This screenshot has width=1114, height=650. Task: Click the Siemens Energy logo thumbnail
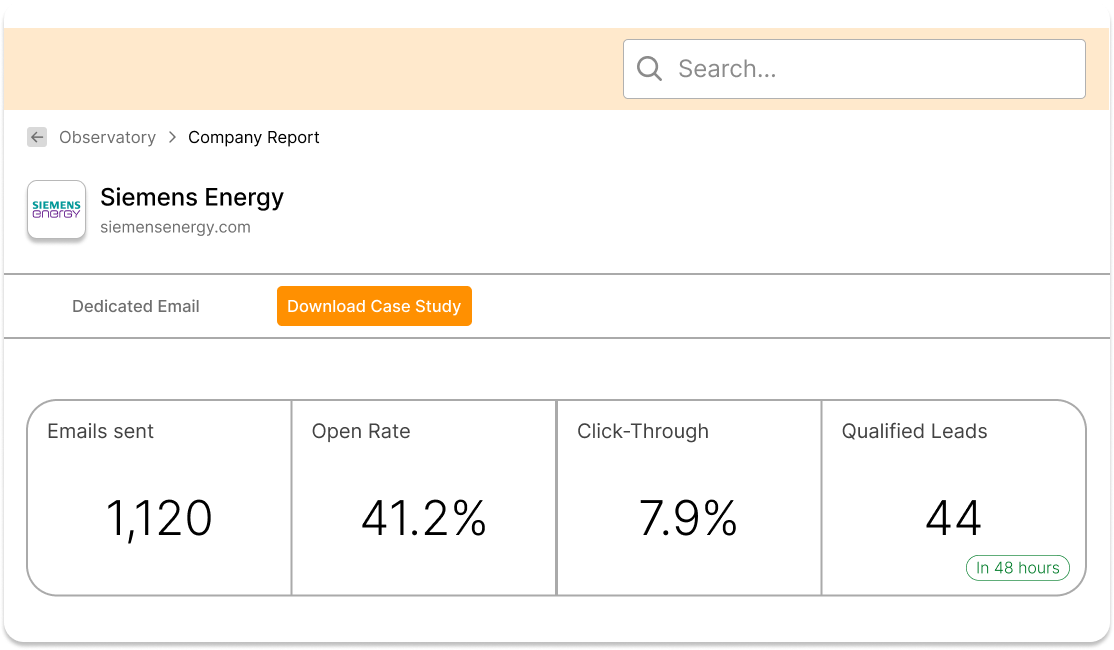56,210
